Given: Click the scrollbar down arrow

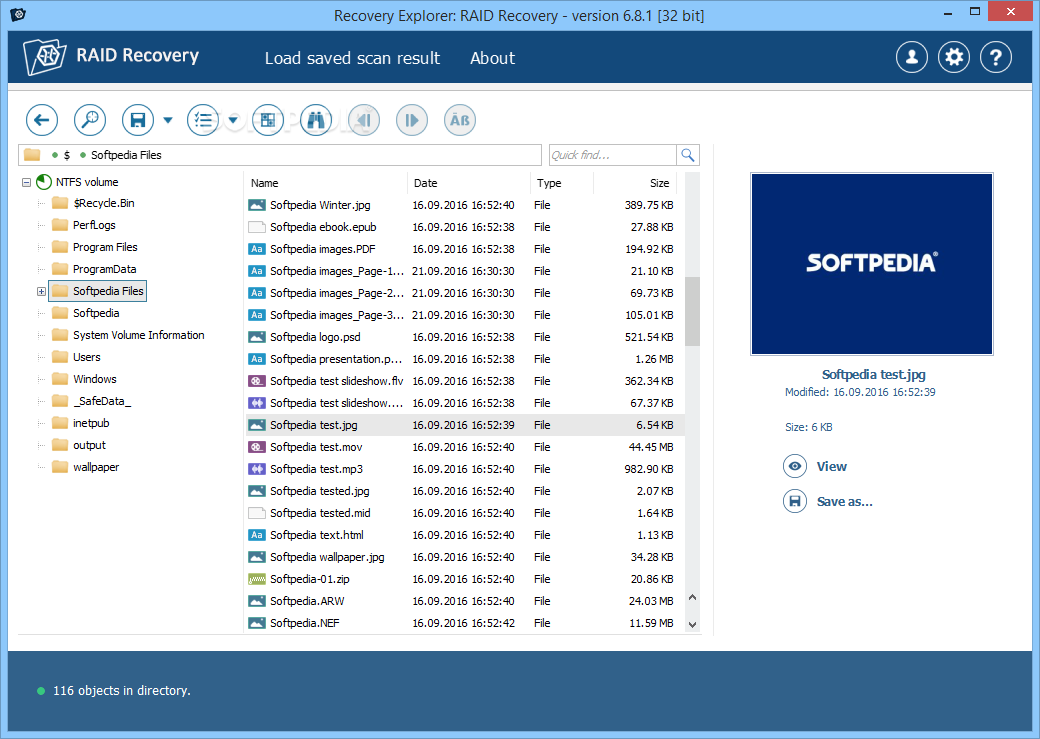Looking at the screenshot, I should click(x=692, y=624).
